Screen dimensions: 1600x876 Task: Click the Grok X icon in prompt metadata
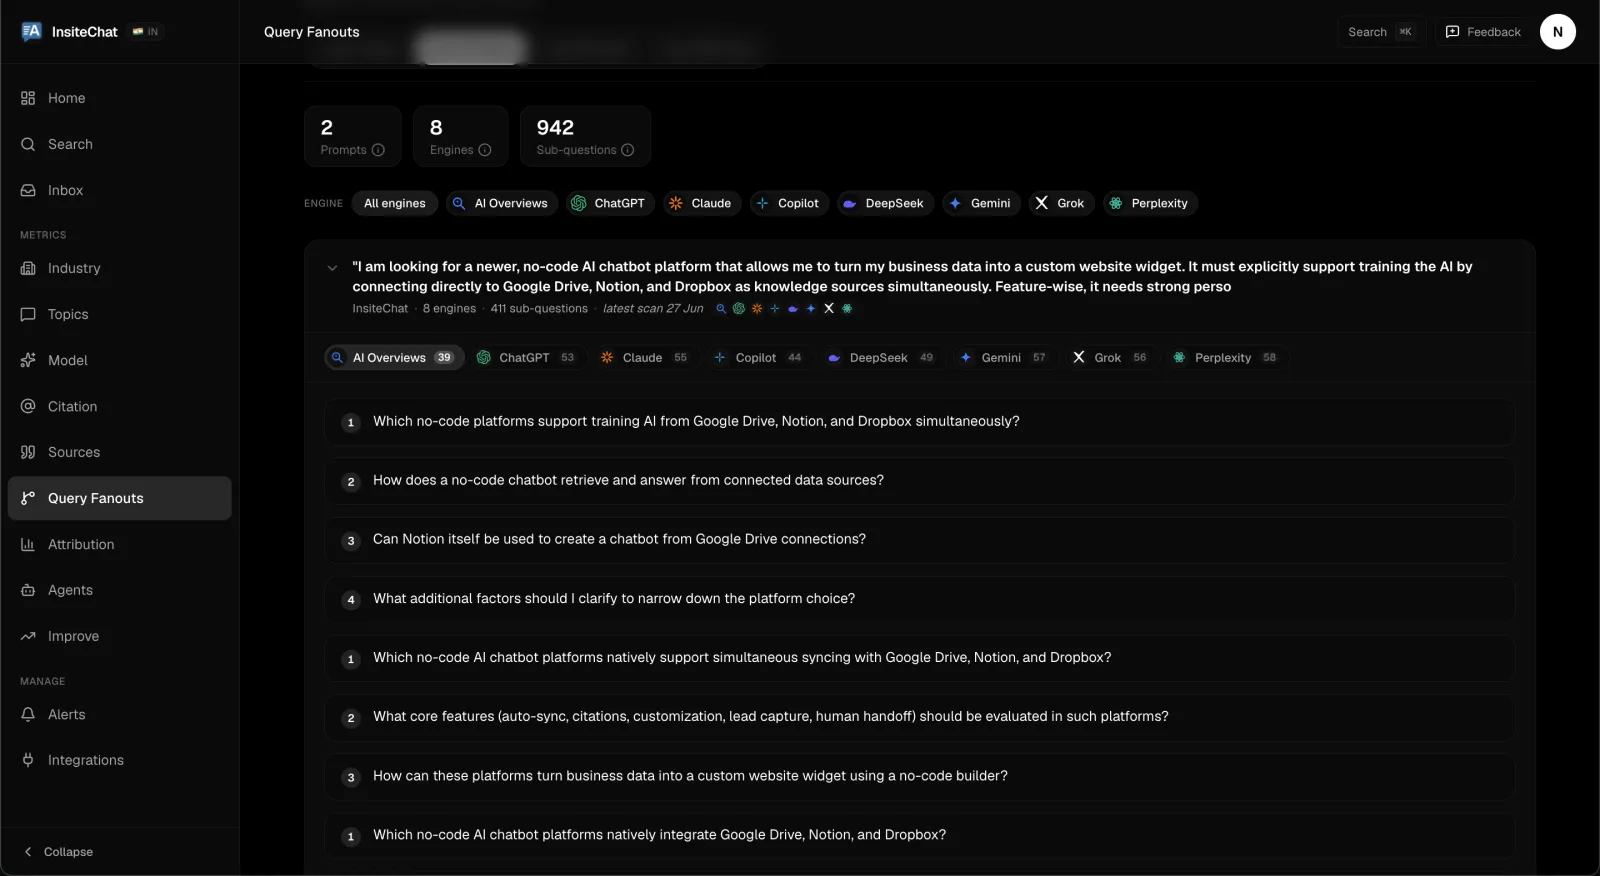tap(829, 309)
